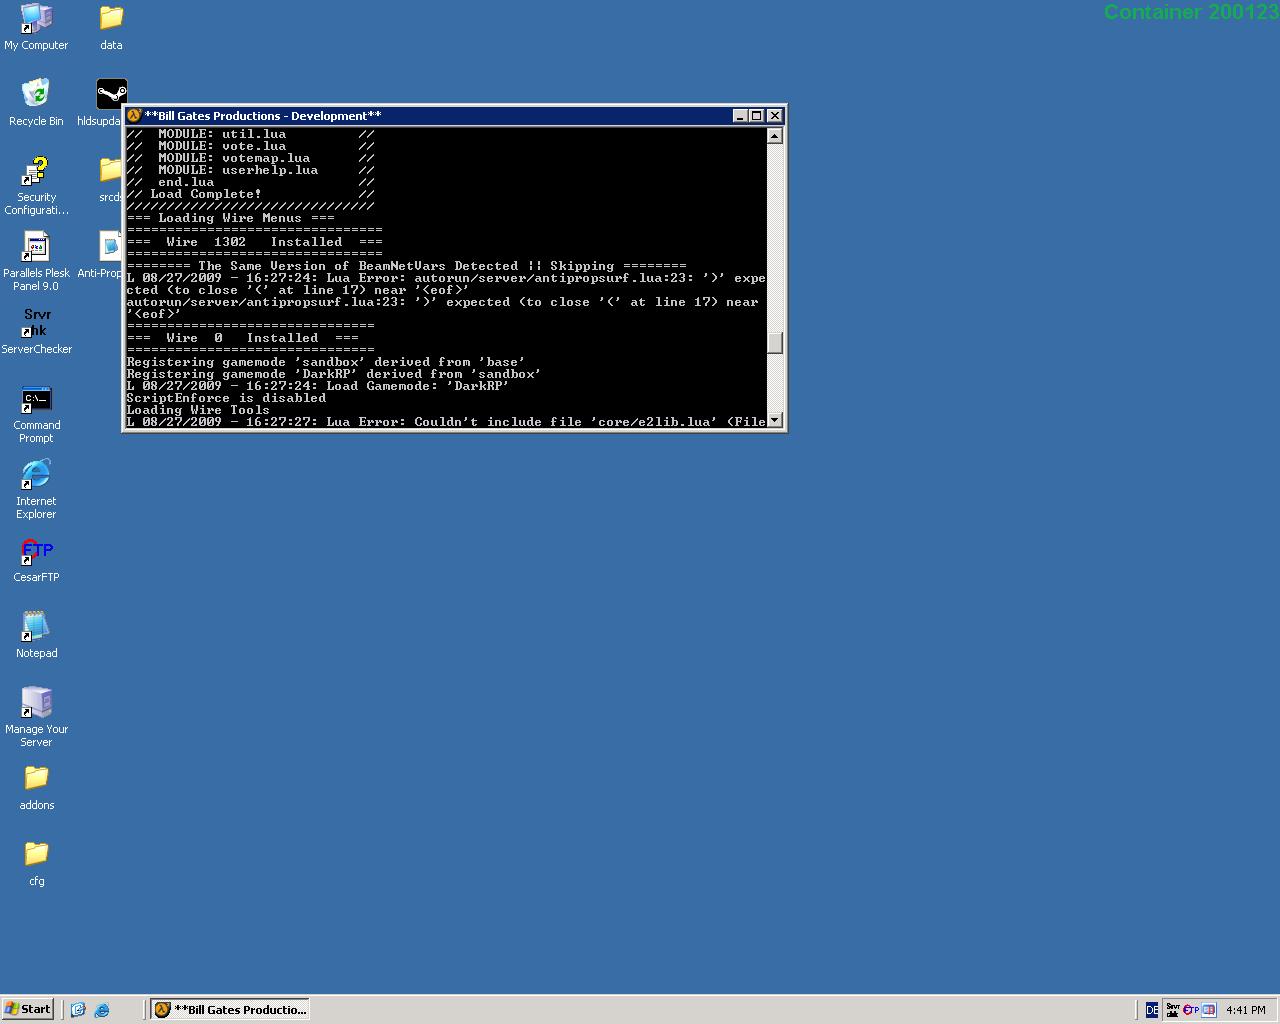Select the Parallels Plesk Panel 9.0 icon
Viewport: 1280px width, 1024px height.
[x=36, y=247]
